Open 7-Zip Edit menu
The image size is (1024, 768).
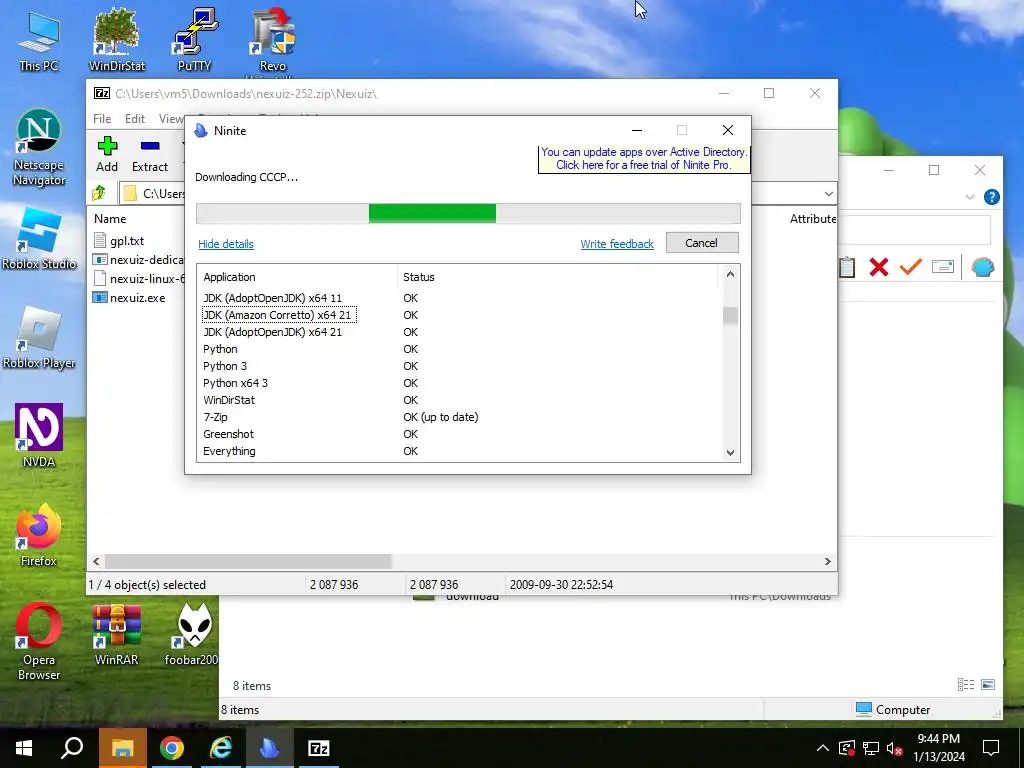(135, 119)
